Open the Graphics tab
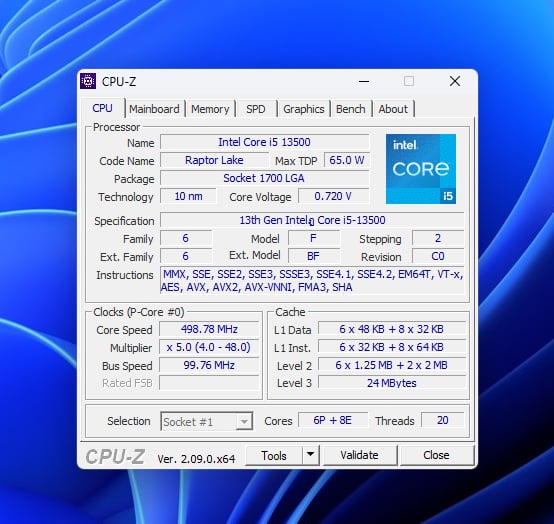The height and width of the screenshot is (524, 554). [x=304, y=109]
